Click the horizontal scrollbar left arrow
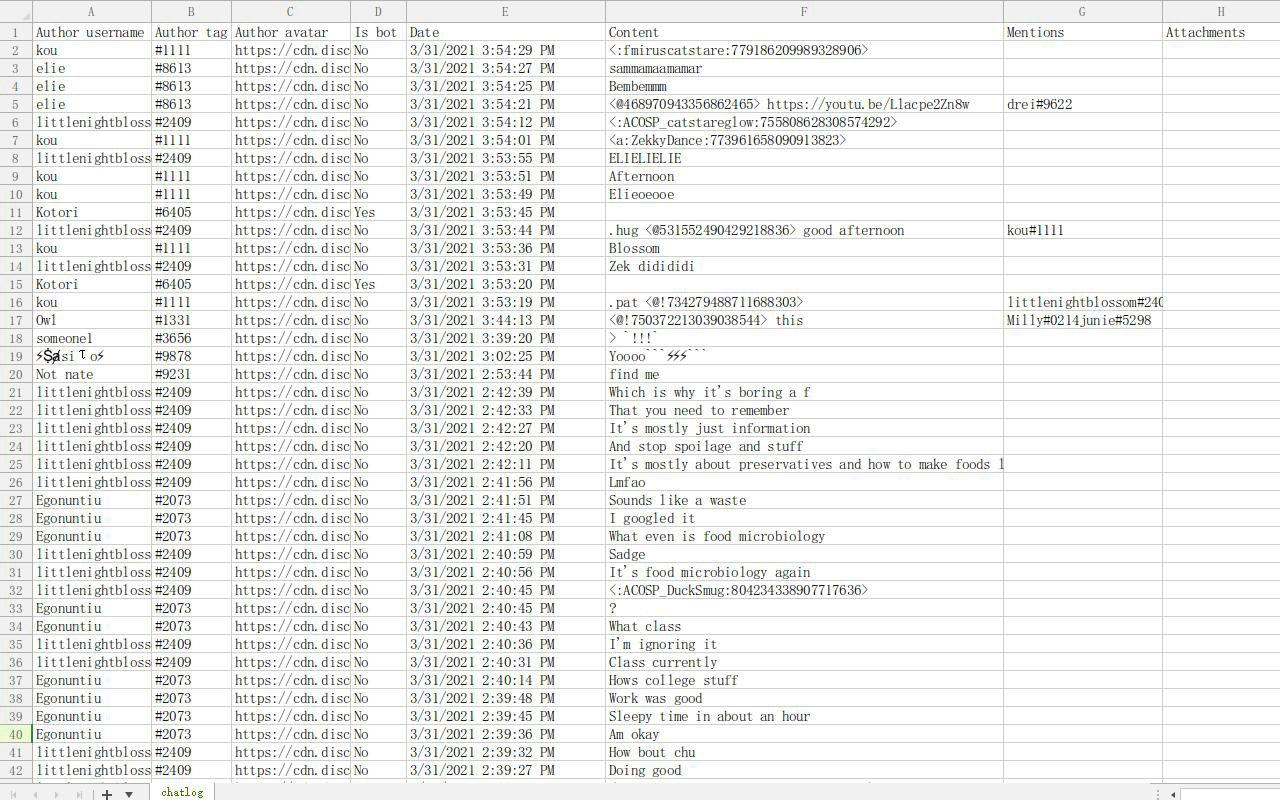The height and width of the screenshot is (800, 1280). pos(1172,794)
